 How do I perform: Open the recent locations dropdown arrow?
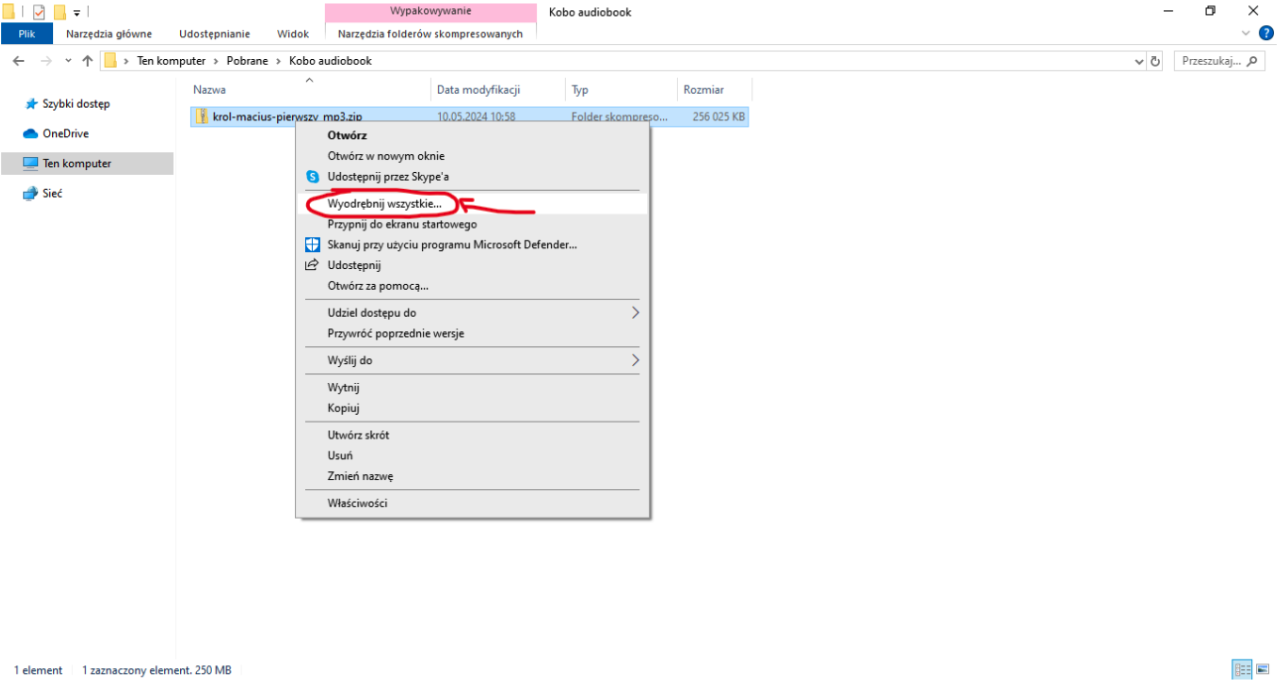[68, 61]
